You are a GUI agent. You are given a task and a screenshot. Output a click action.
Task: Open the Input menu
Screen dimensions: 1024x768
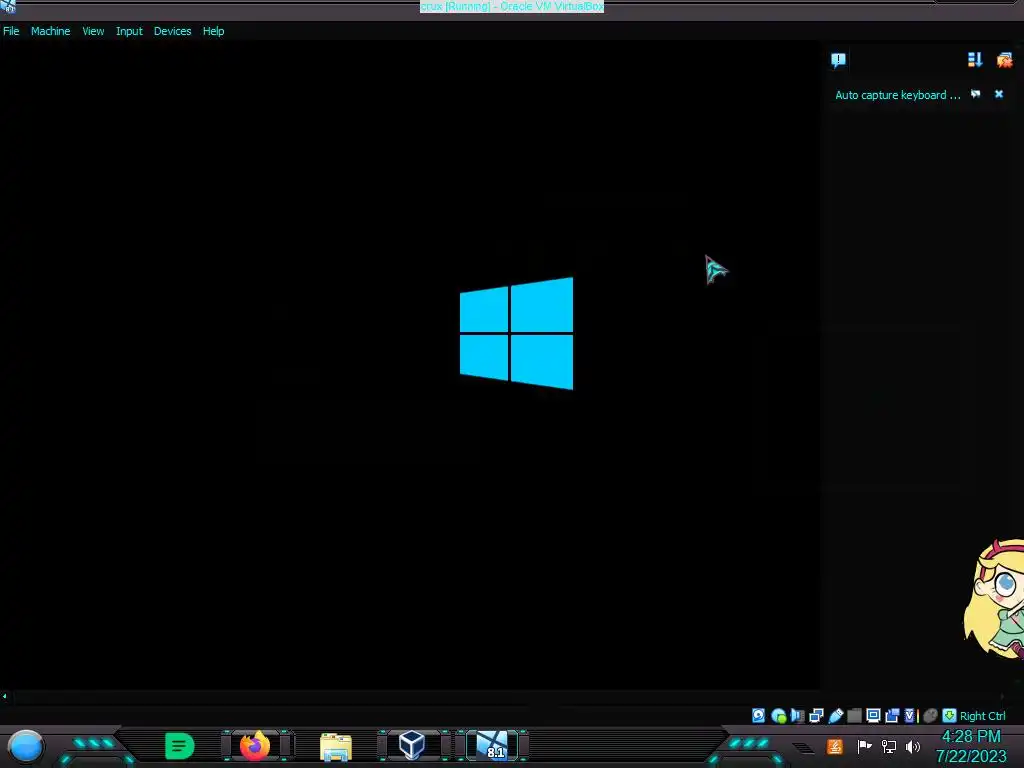pyautogui.click(x=129, y=31)
